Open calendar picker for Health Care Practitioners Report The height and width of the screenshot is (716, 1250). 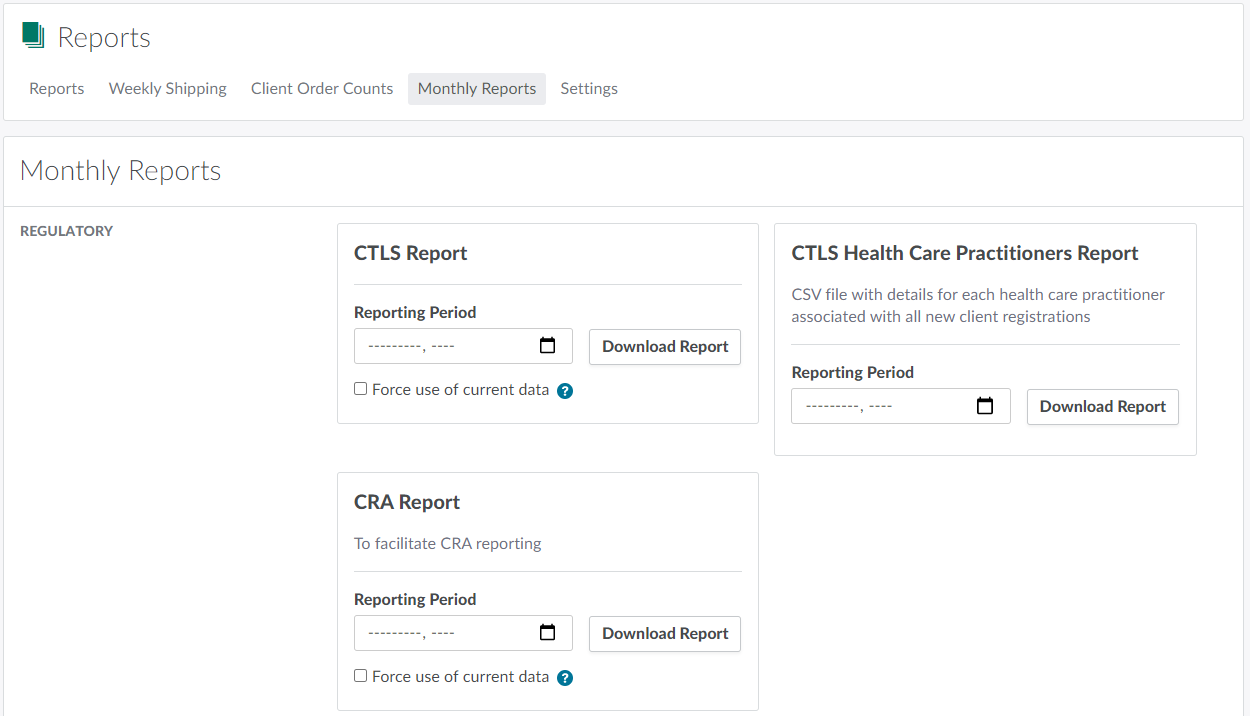pos(985,406)
